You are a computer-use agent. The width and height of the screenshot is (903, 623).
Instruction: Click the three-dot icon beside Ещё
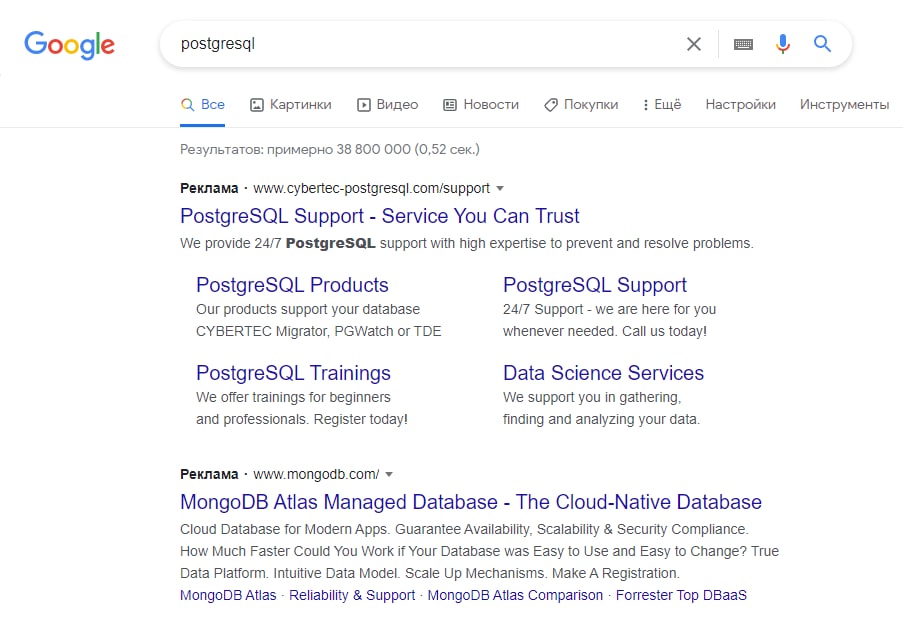tap(646, 105)
